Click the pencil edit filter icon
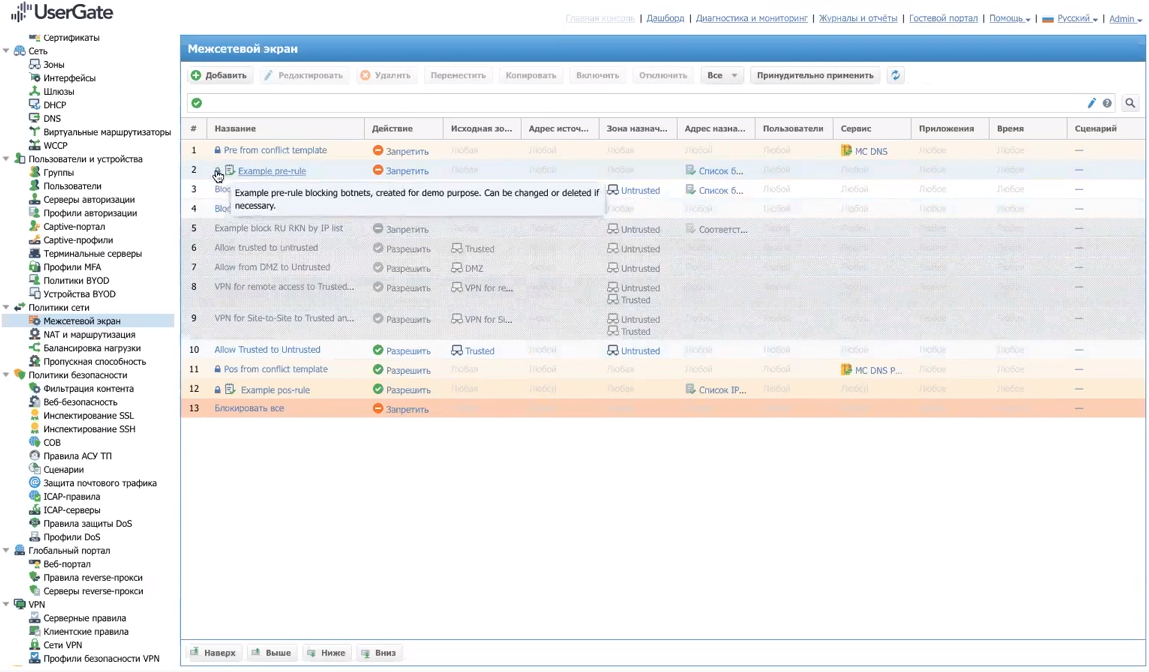 tap(1091, 103)
